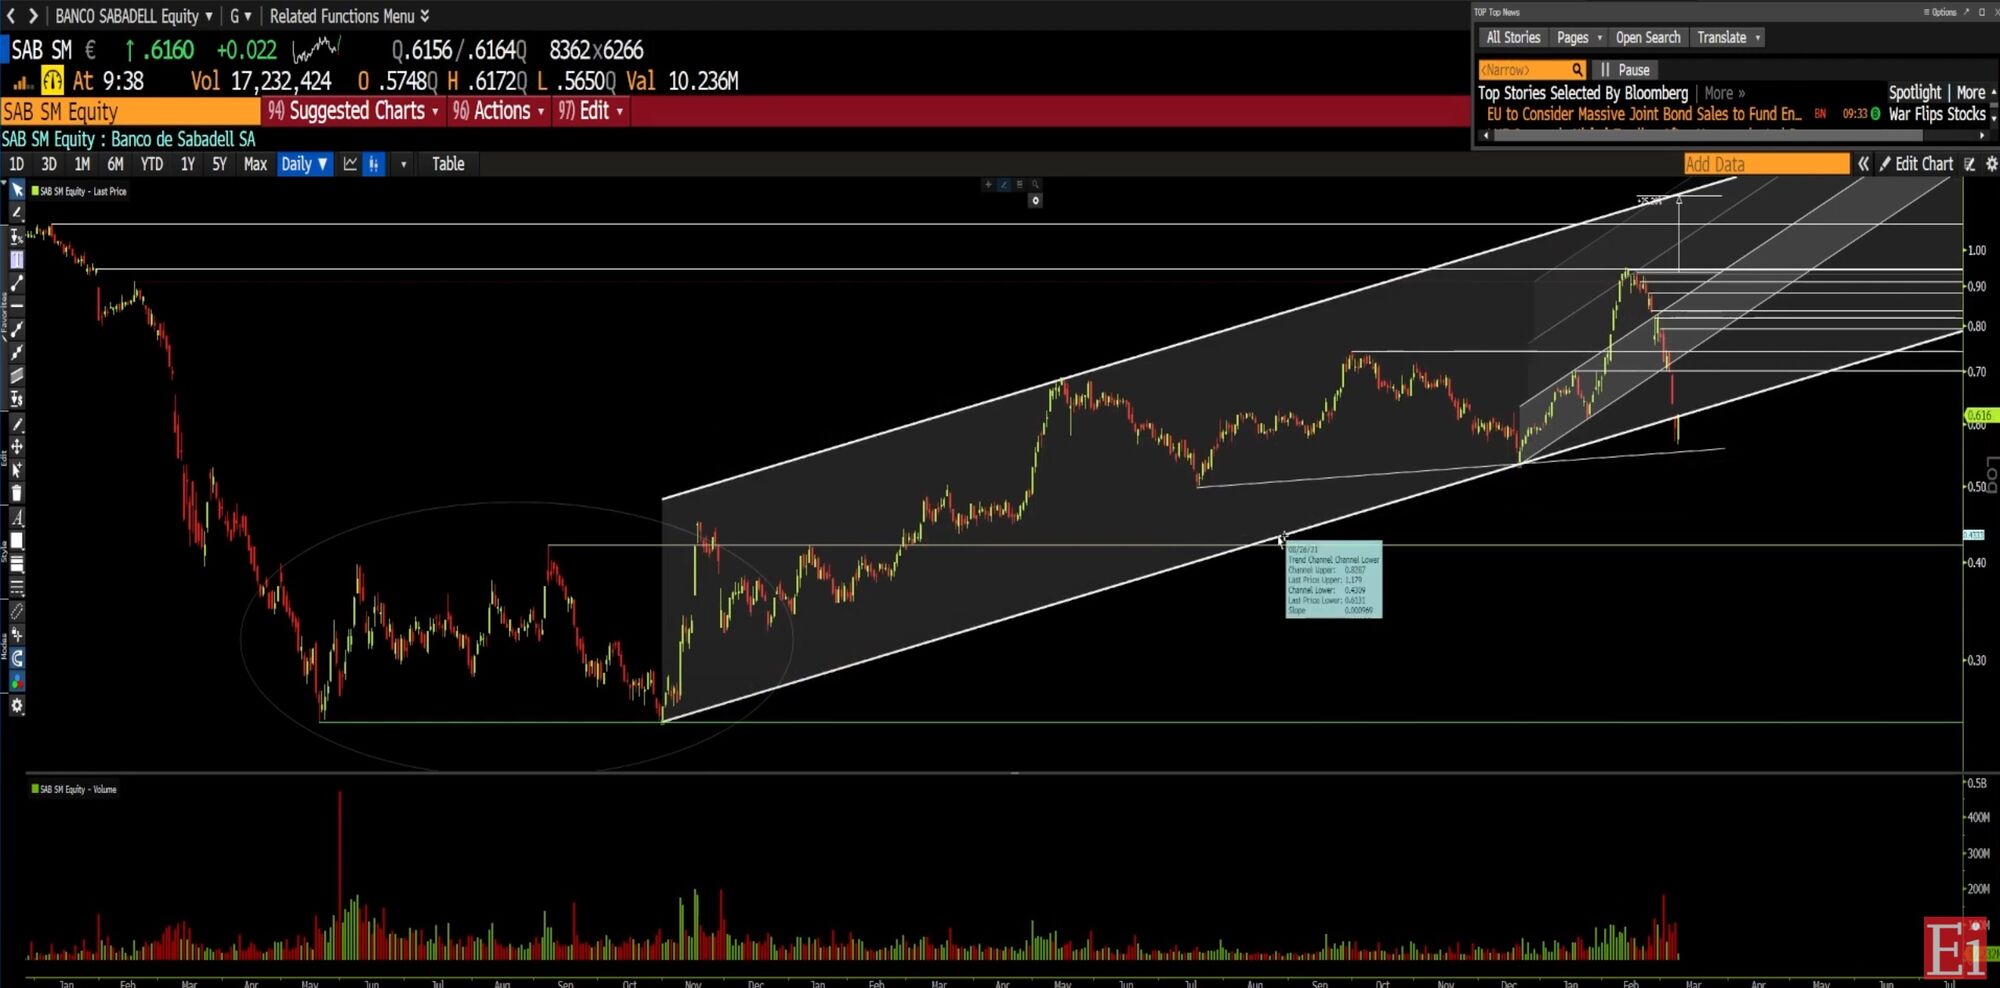Viewport: 2000px width, 988px height.
Task: Open the More » top stories link
Action: [x=1724, y=93]
